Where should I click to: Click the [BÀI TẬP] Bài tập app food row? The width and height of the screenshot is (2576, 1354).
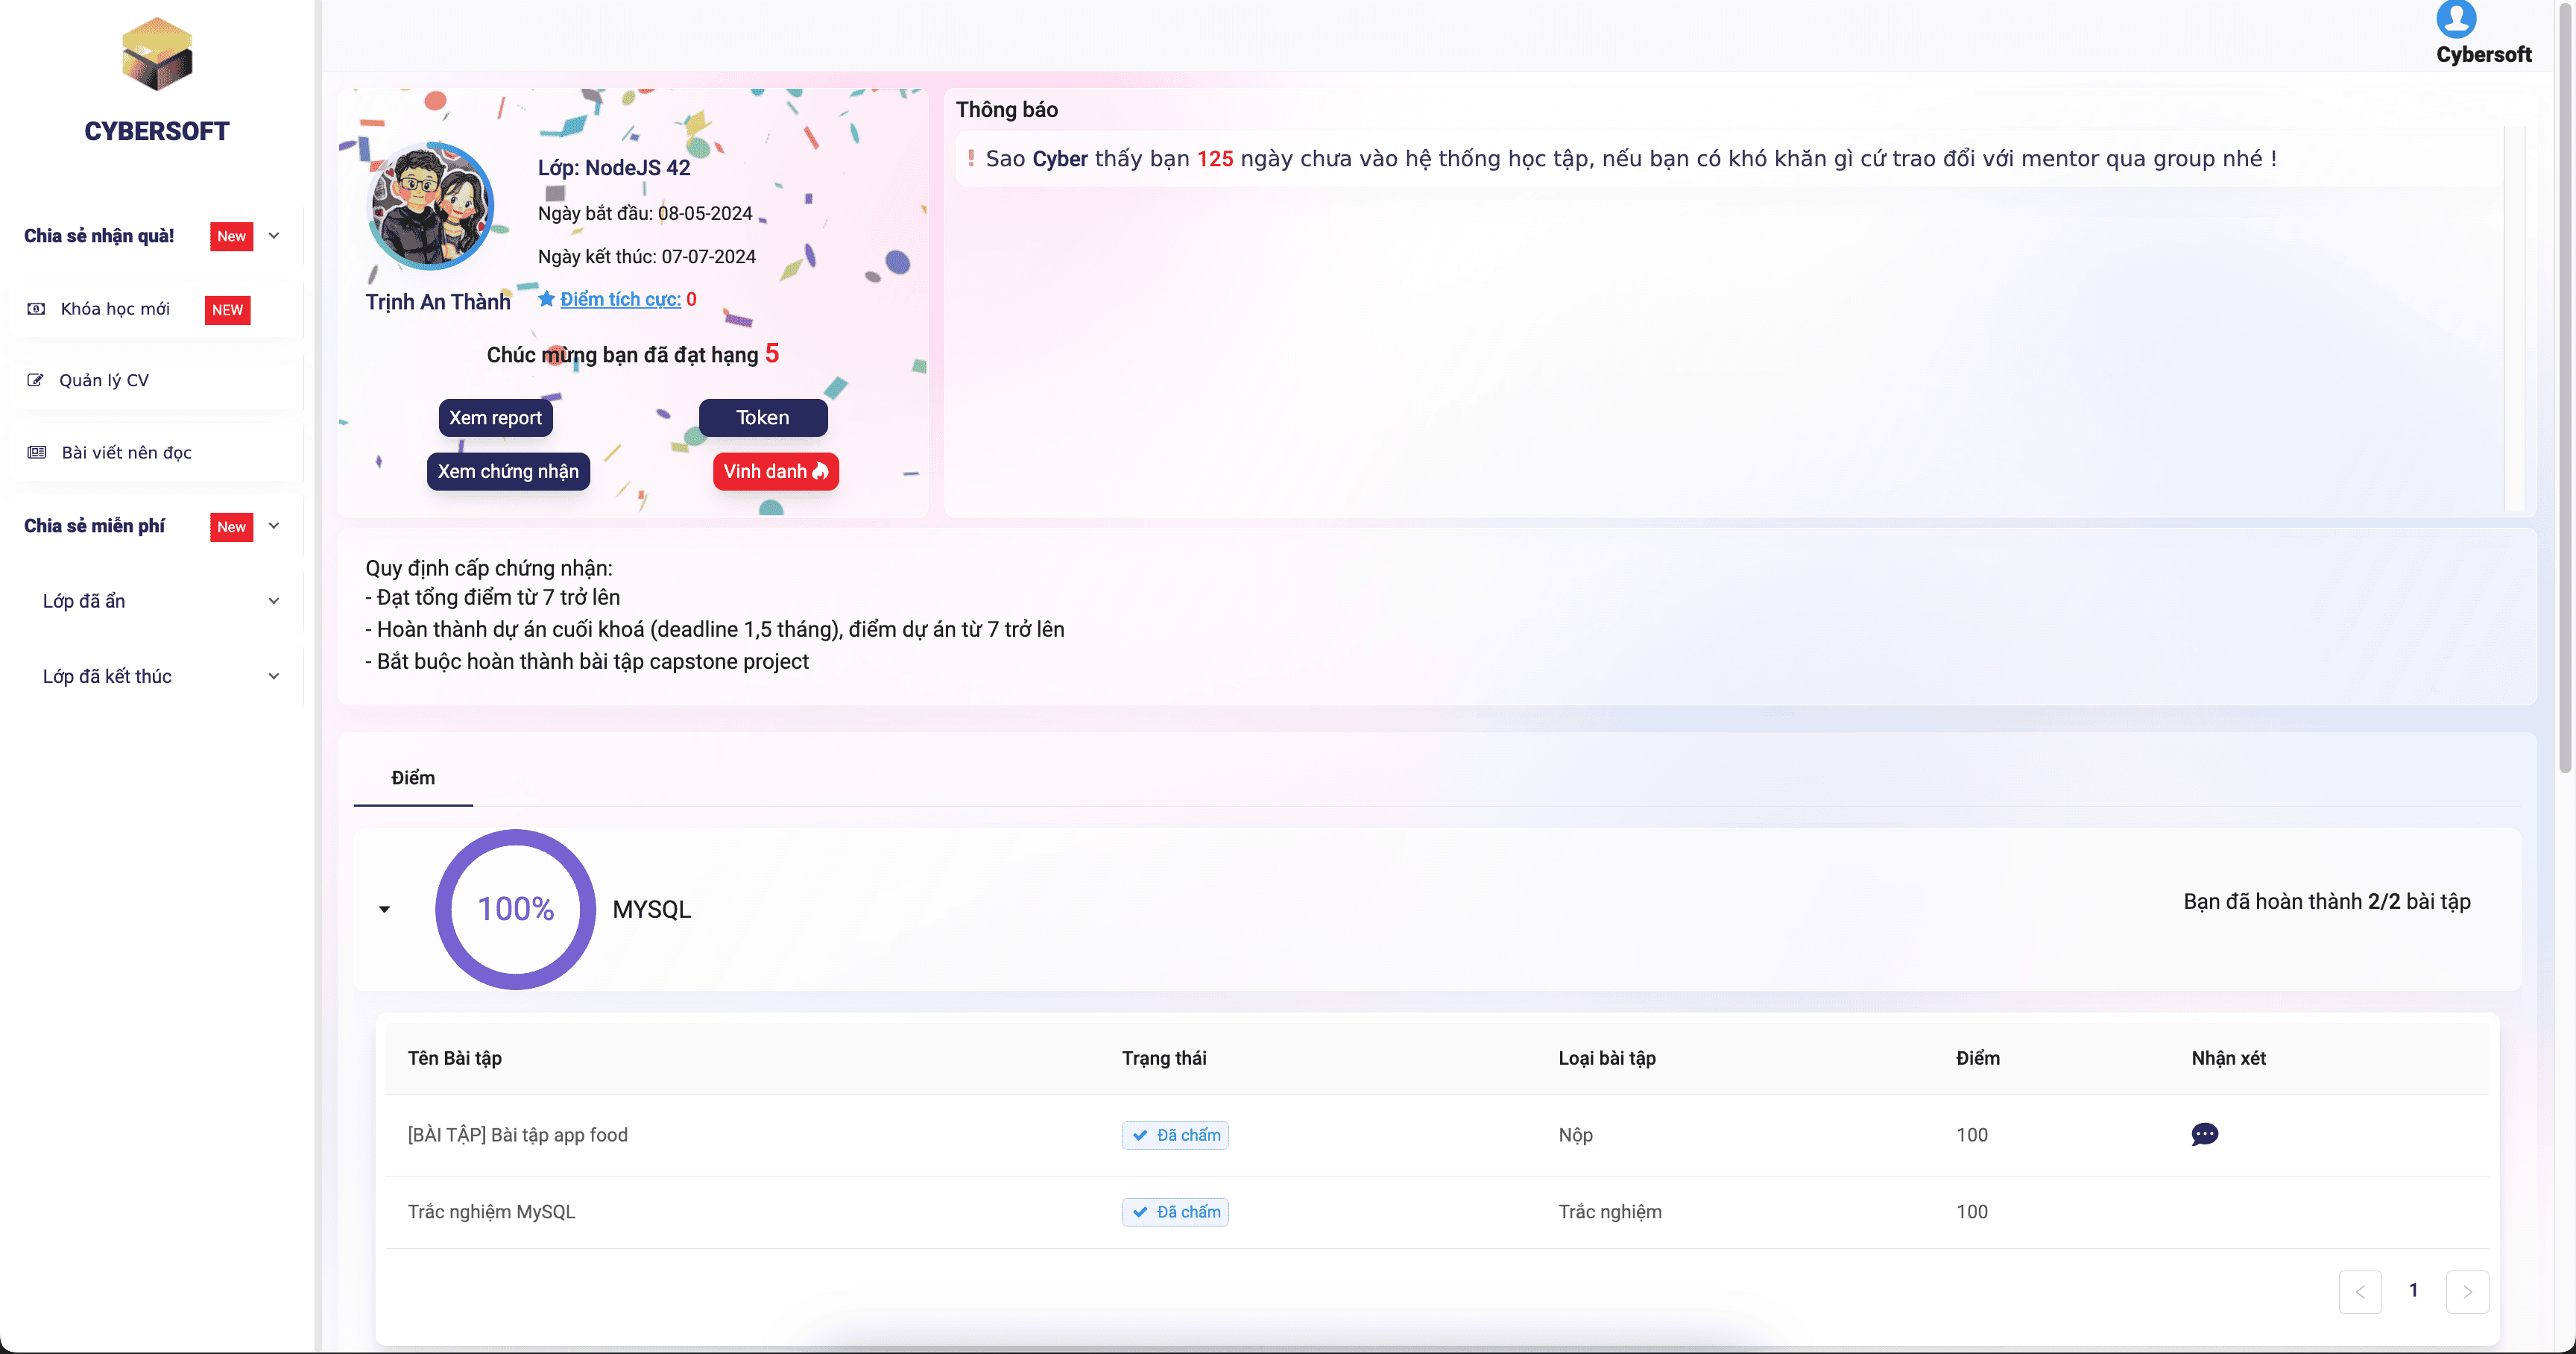coord(1437,1135)
